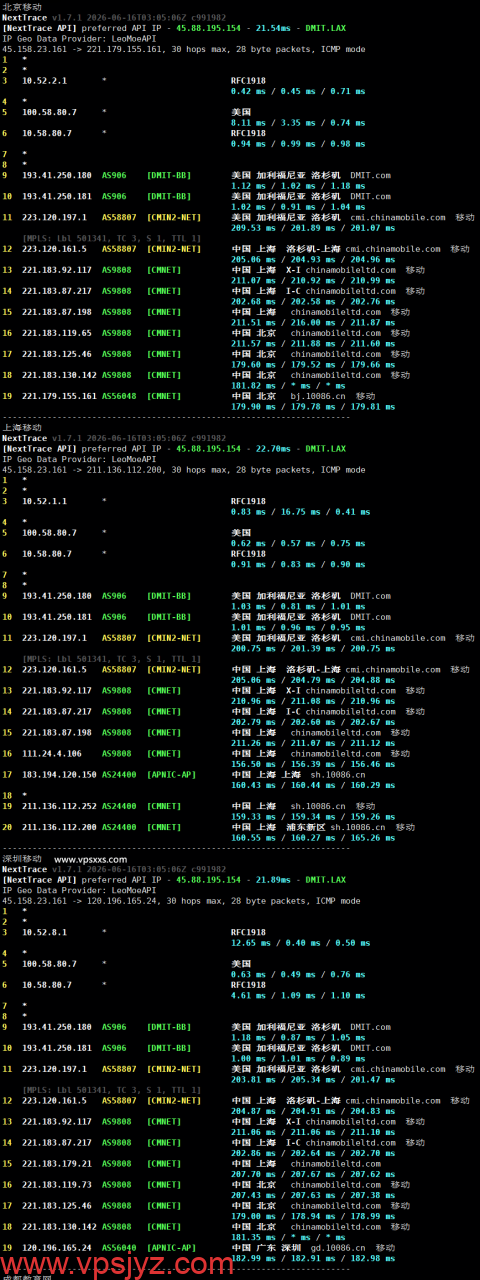
Task: Select latency '8.11 ms / 3.35 ms / 0.74 ms'
Action: [x=297, y=122]
